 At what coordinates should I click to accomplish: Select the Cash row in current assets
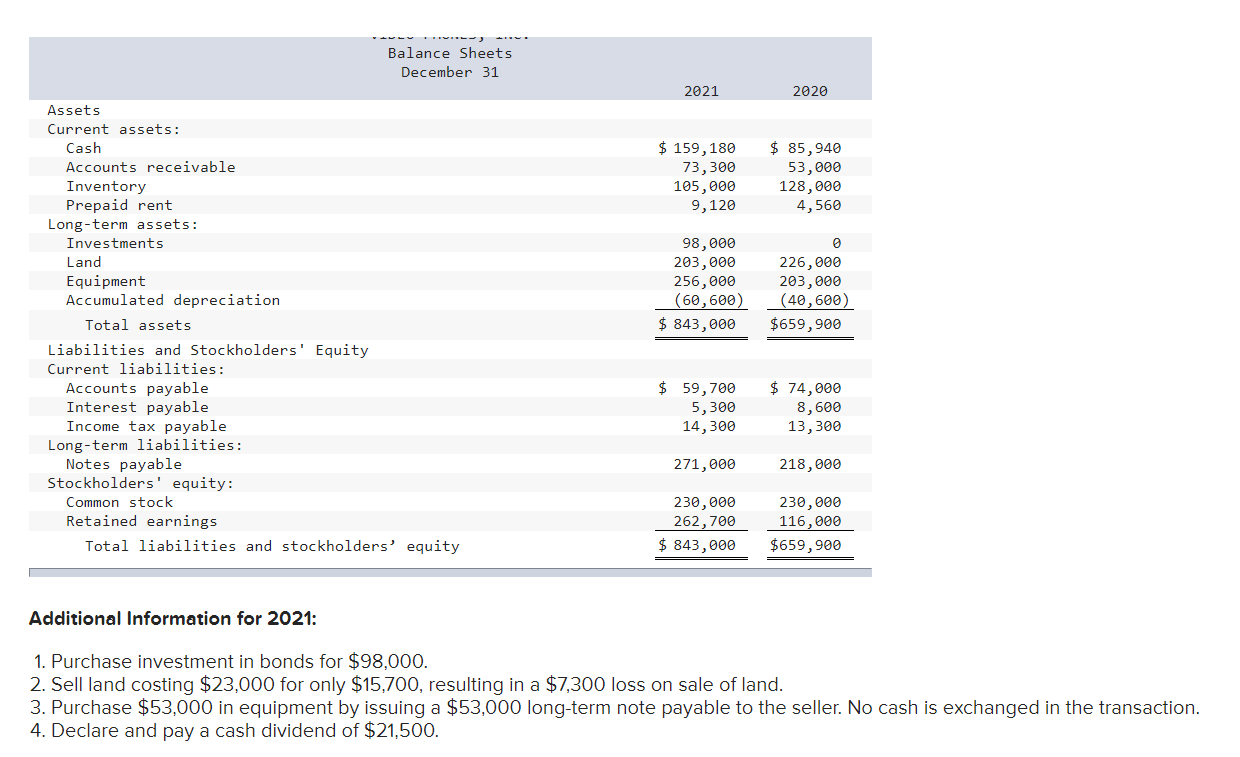coord(83,147)
